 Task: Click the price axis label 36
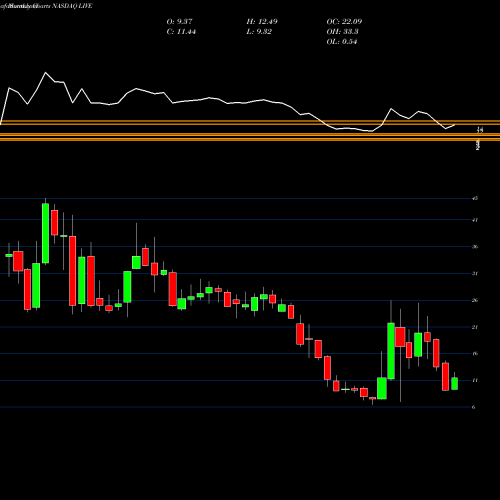pos(475,247)
